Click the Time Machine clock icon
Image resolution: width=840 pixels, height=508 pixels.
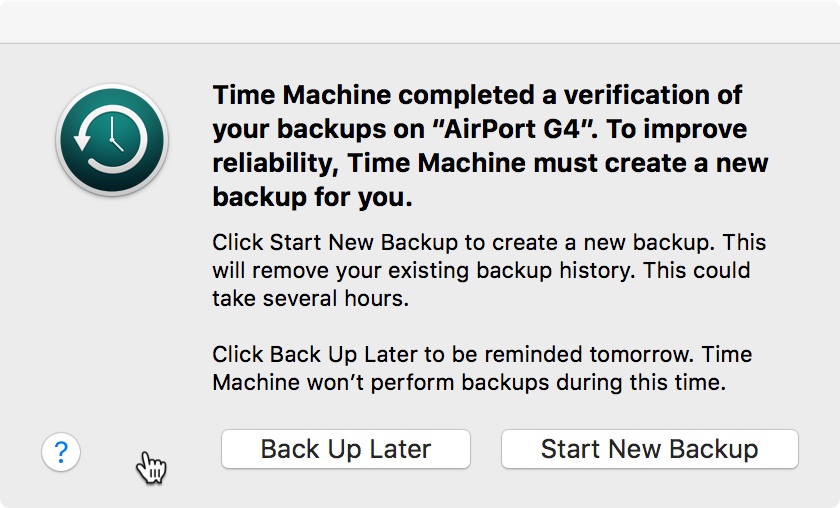(112, 139)
